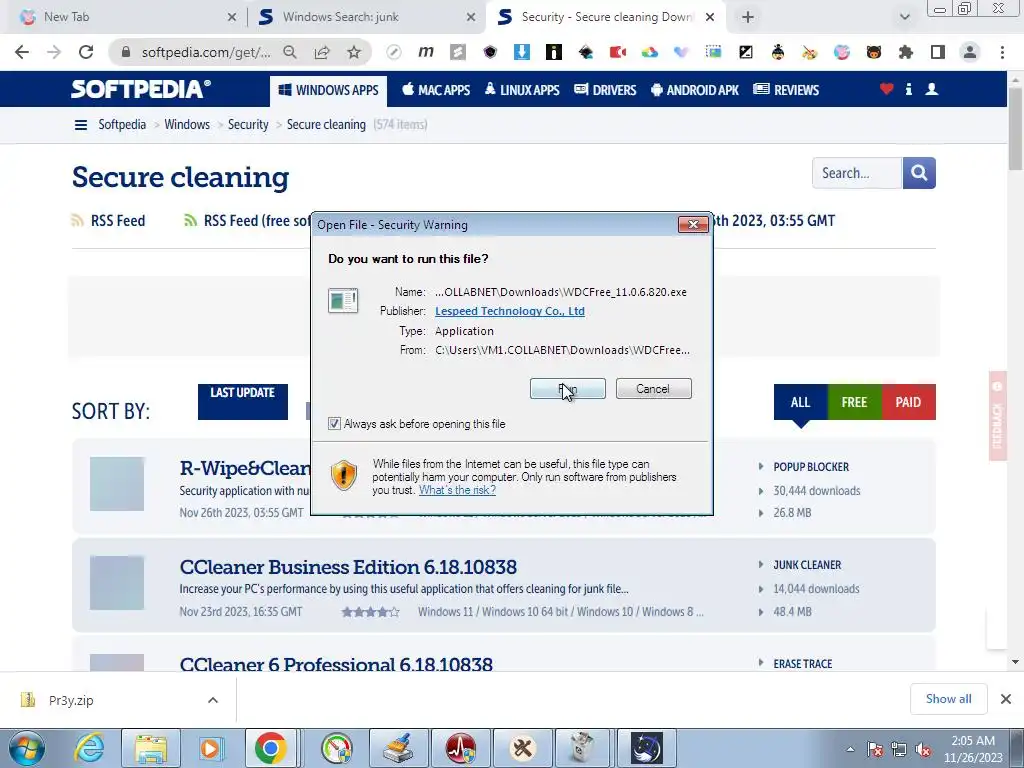The width and height of the screenshot is (1024, 768).
Task: Click the CCleaner Business Edition thumbnail
Action: point(117,583)
